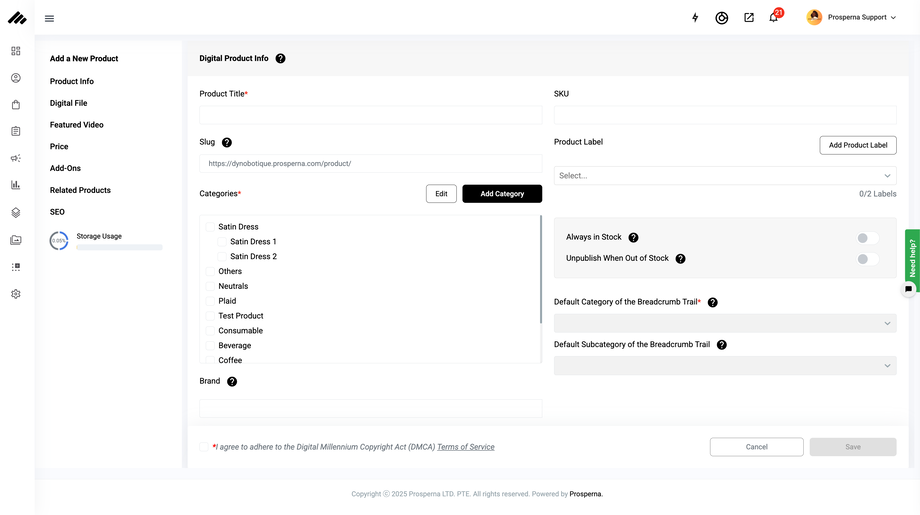Click the help icon next to Slug
This screenshot has width=920, height=515.
point(227,143)
